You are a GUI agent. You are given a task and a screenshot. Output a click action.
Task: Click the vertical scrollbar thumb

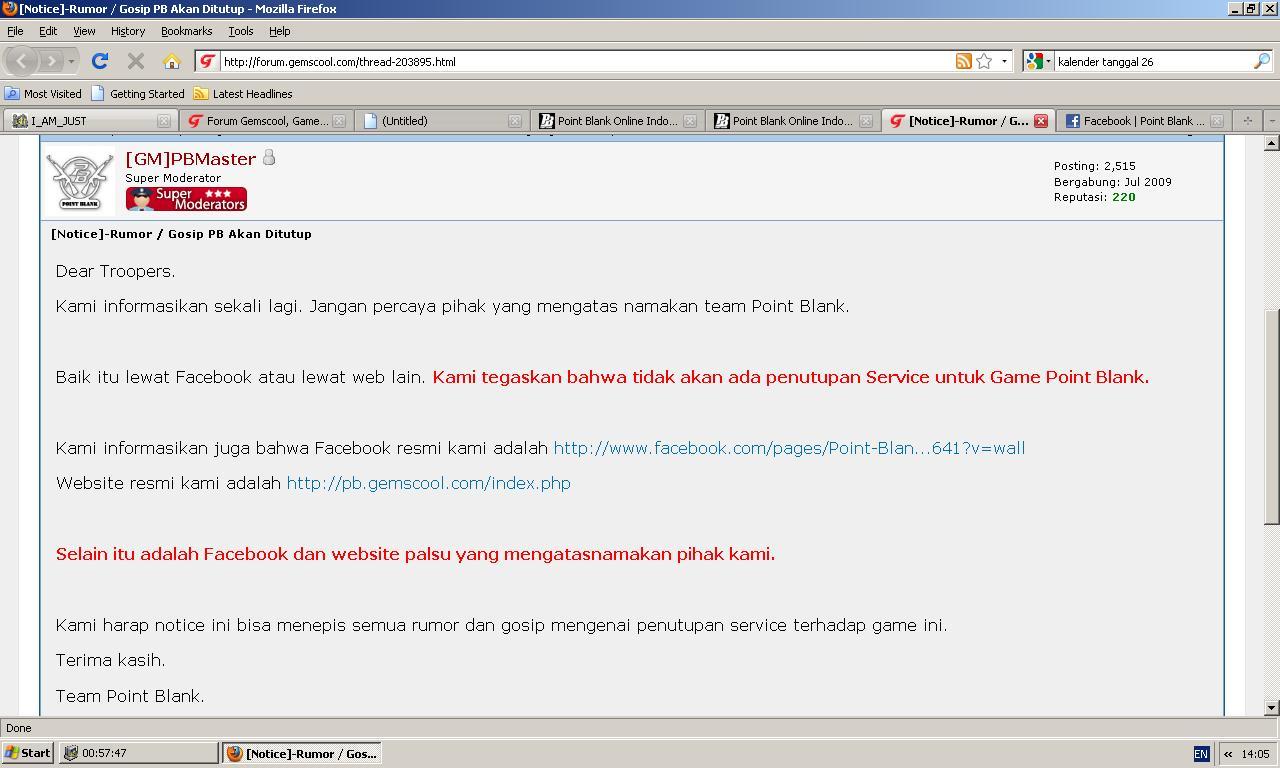[1271, 416]
